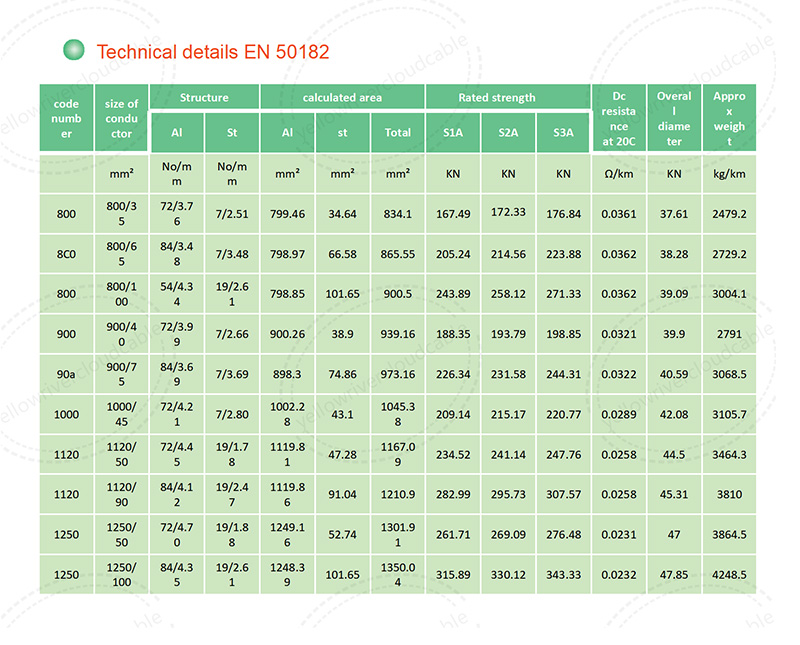Click the 'S2A' sub-header

(x=508, y=133)
